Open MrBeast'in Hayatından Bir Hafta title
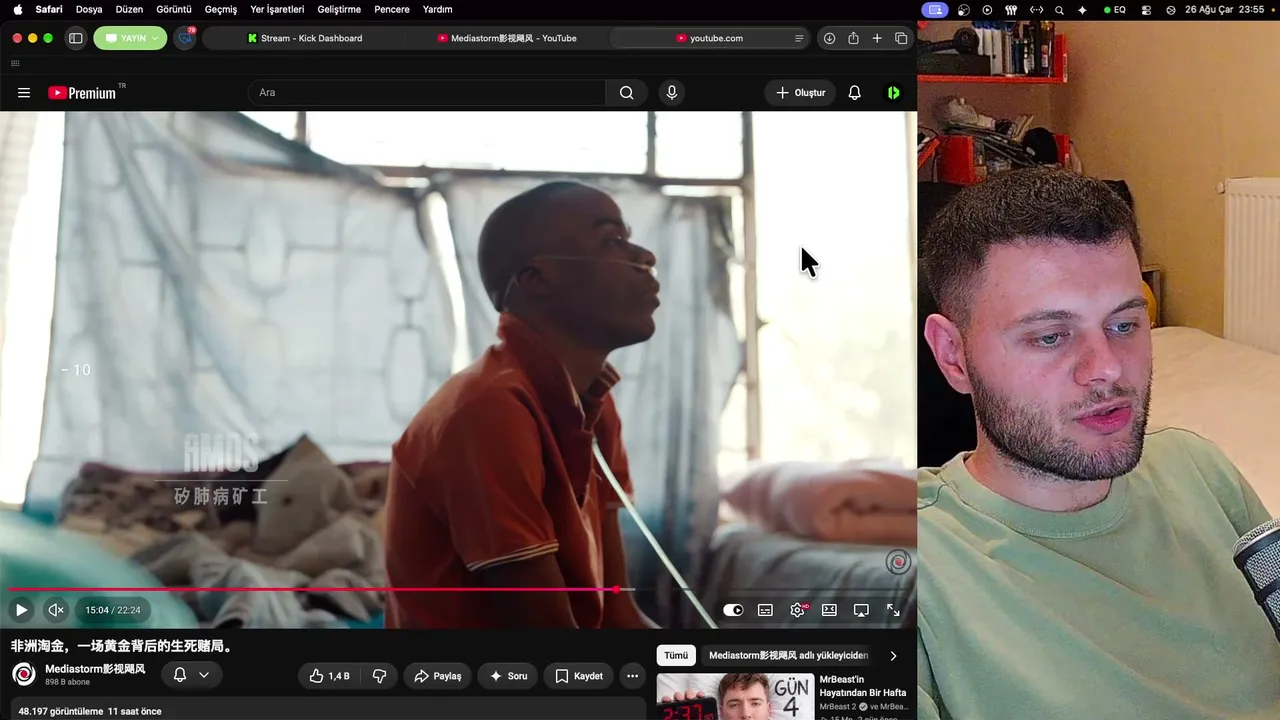The width and height of the screenshot is (1280, 720). [x=863, y=686]
